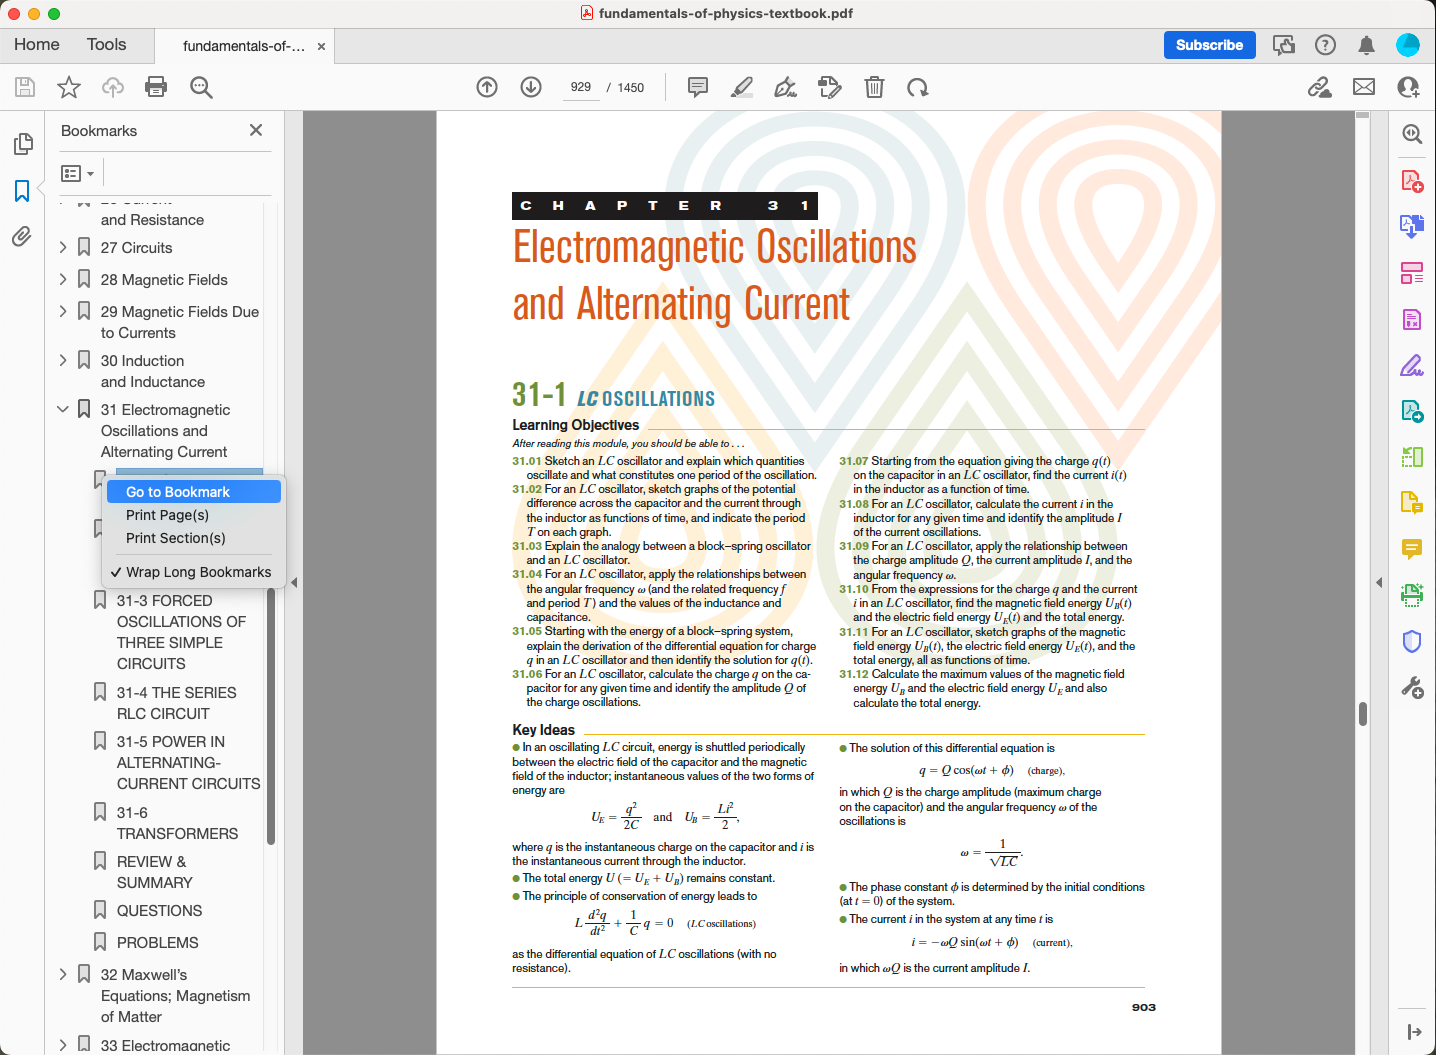Type in the page number field
Viewport: 1436px width, 1055px height.
[581, 87]
